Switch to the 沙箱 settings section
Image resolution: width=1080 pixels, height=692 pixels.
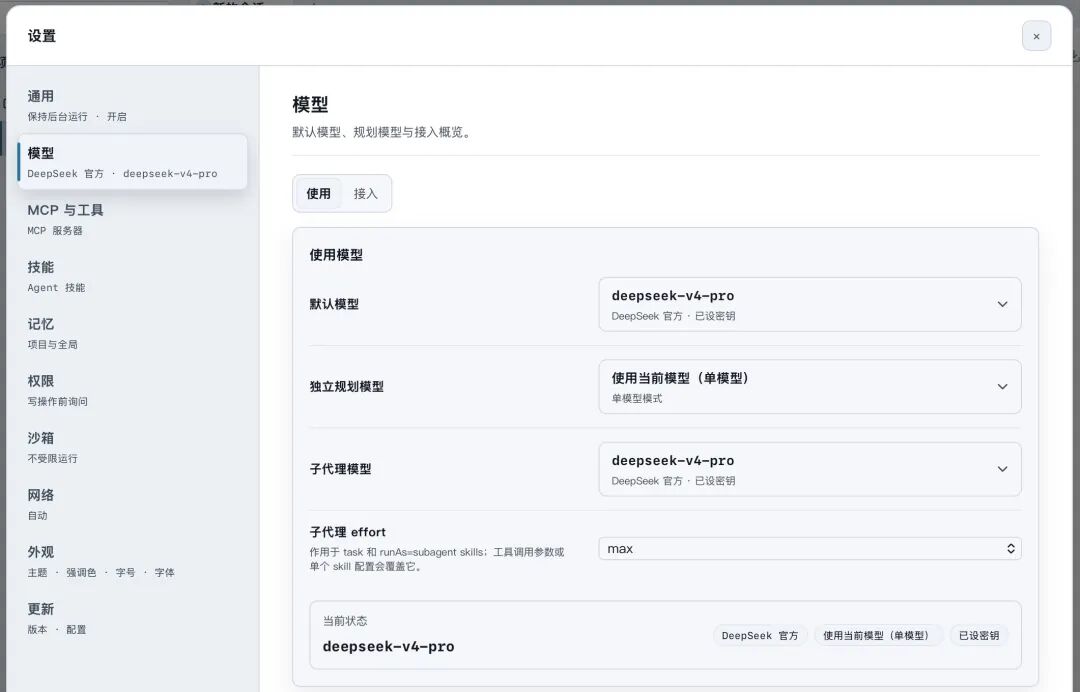point(132,448)
